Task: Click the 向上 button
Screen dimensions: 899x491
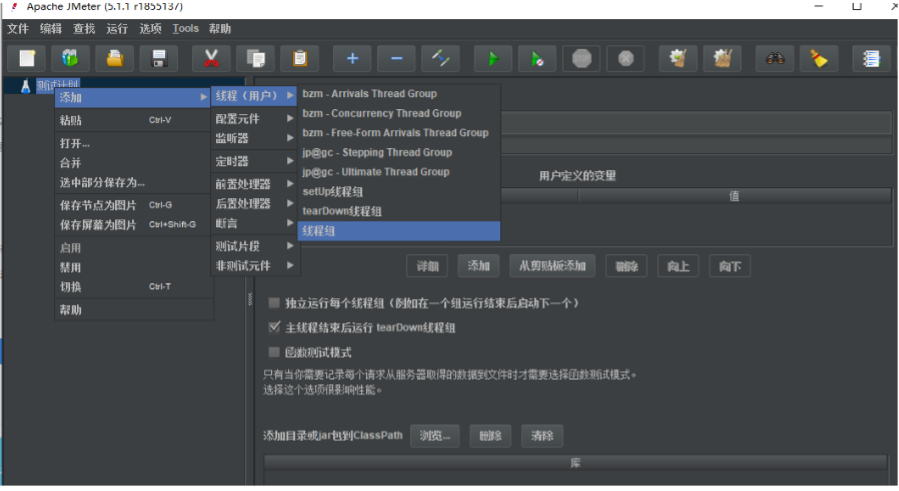Action: [x=678, y=266]
